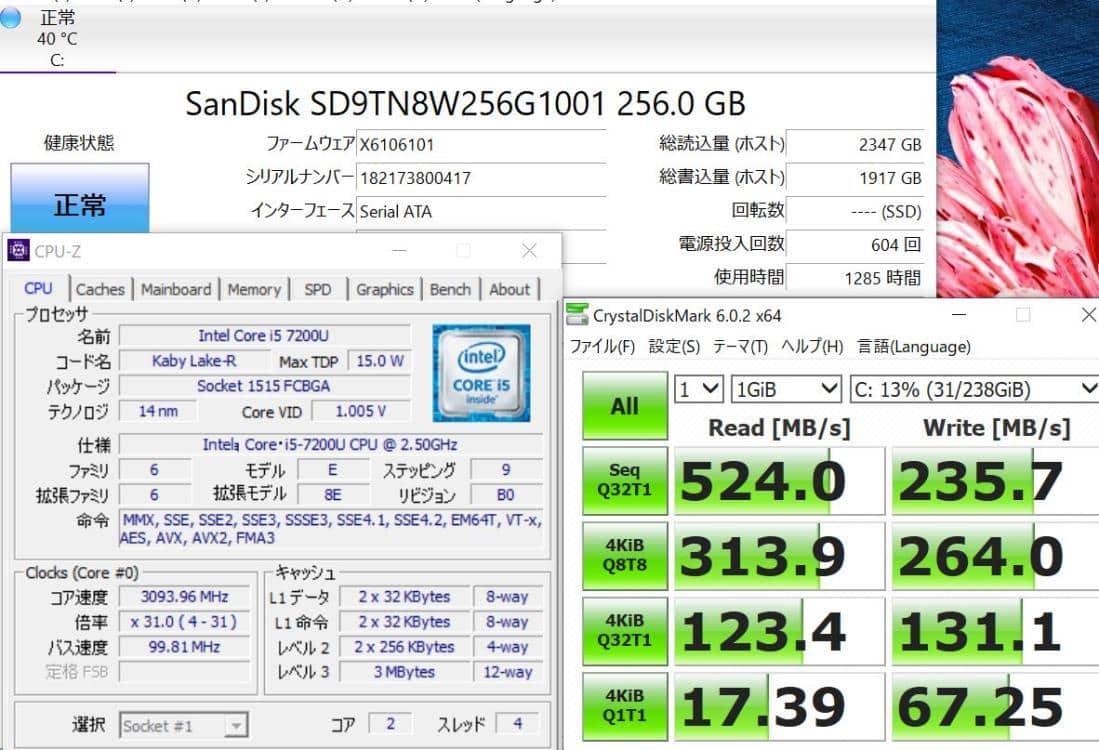Click the Core VID value 1.005 V
1099x750 pixels.
pyautogui.click(x=360, y=411)
